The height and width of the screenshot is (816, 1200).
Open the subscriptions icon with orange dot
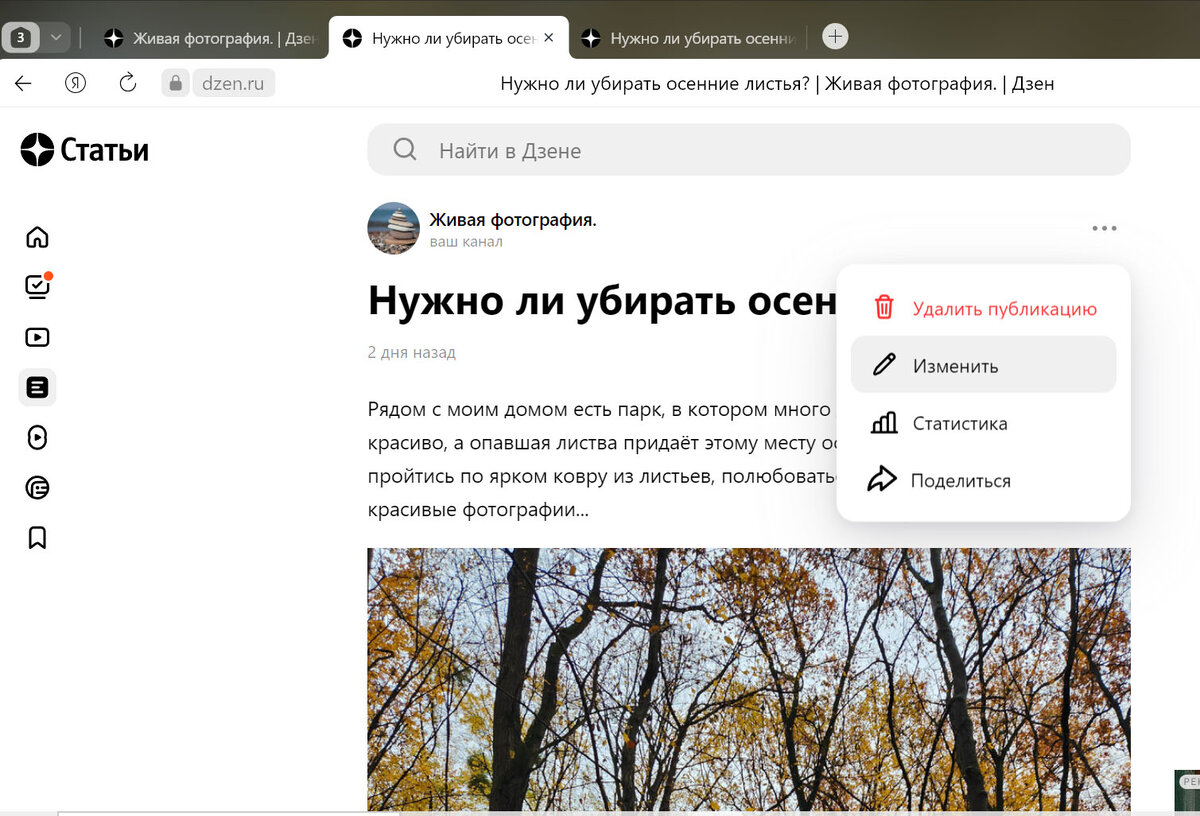37,287
